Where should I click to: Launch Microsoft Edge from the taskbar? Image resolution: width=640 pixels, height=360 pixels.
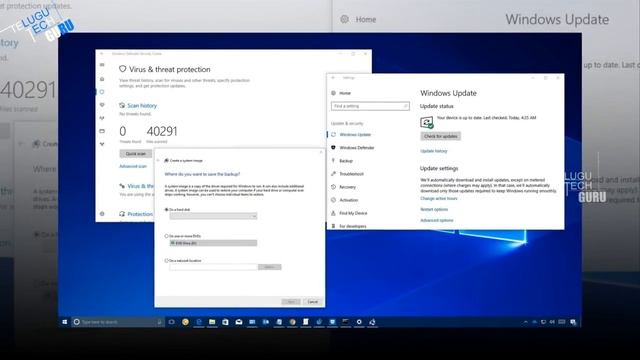click(199, 322)
